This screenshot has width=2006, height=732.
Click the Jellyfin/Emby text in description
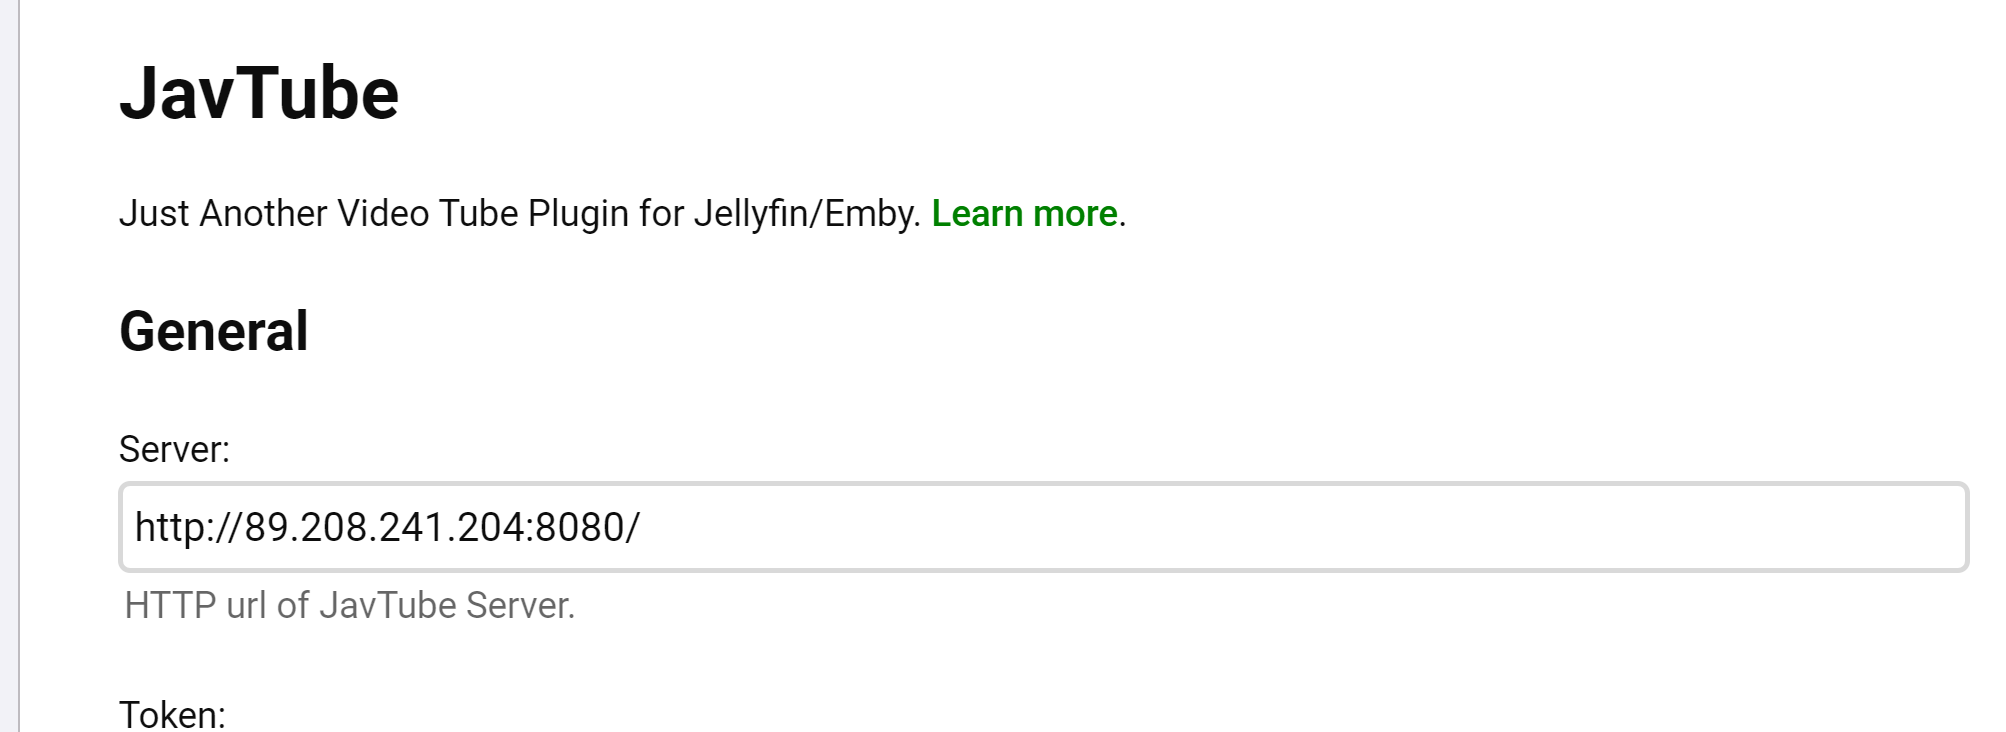point(807,214)
